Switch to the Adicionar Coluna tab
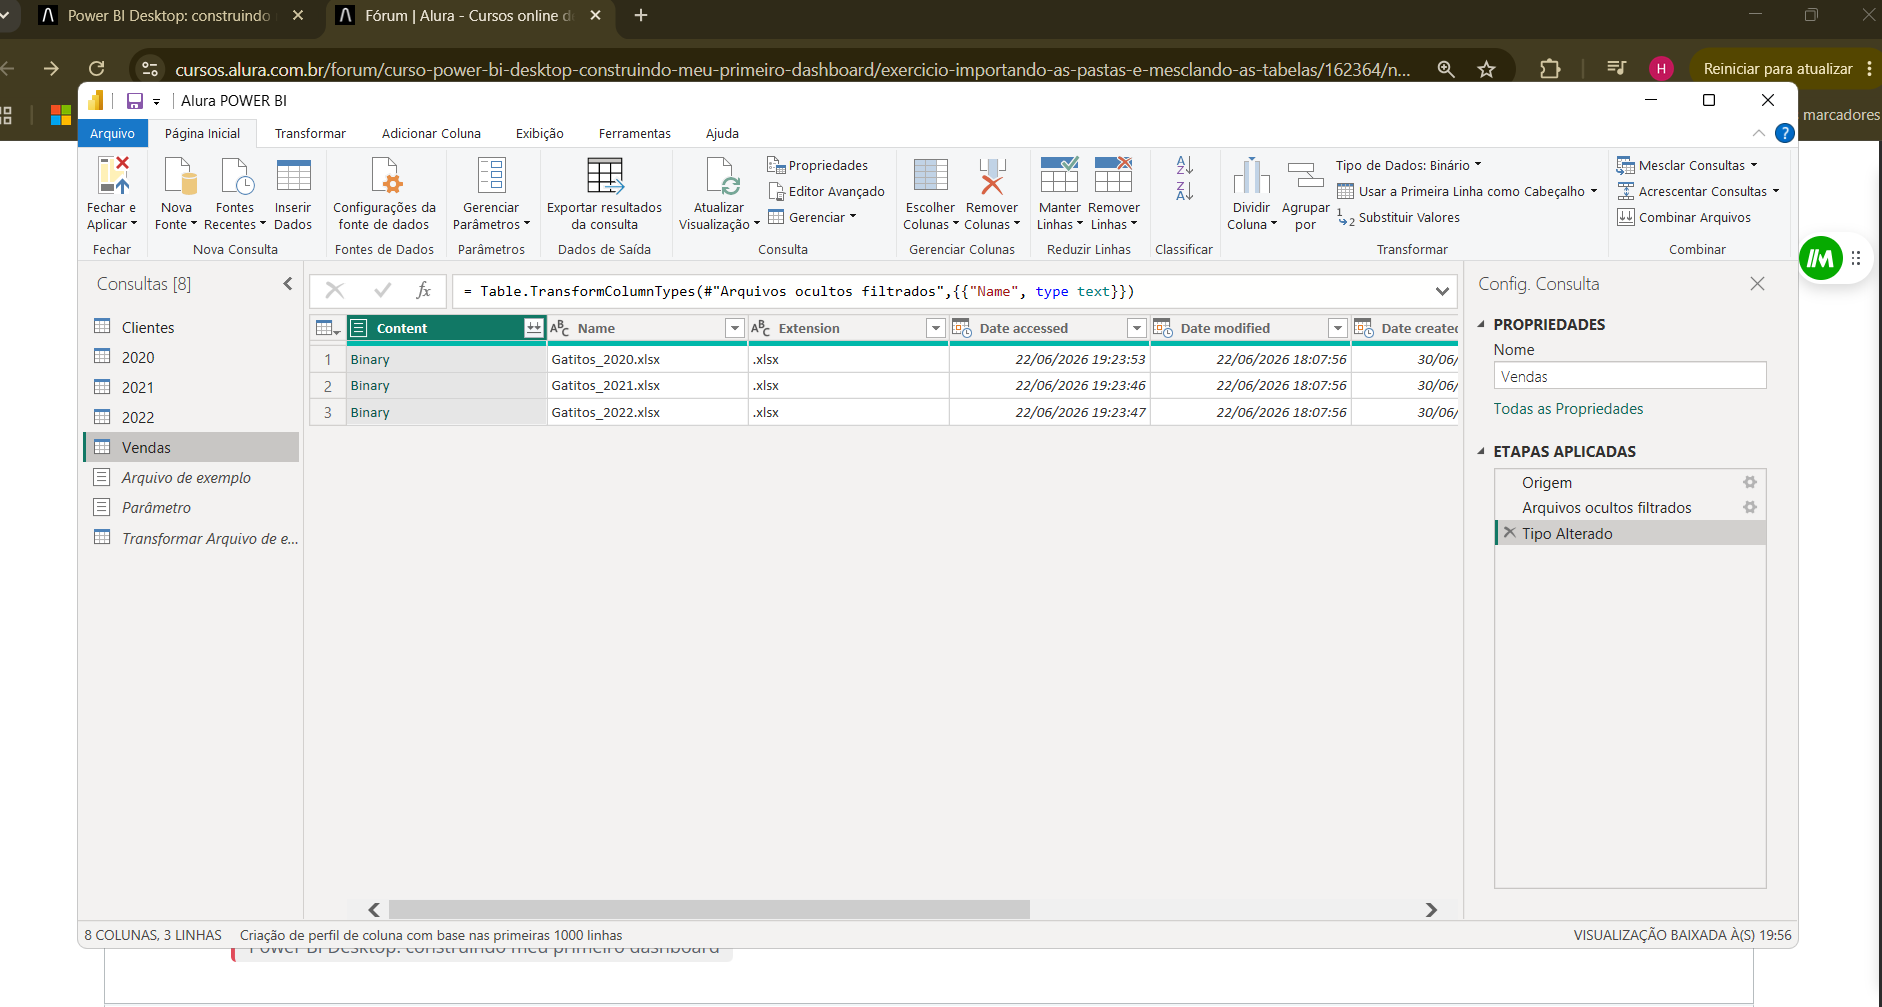Image resolution: width=1882 pixels, height=1007 pixels. pos(431,133)
